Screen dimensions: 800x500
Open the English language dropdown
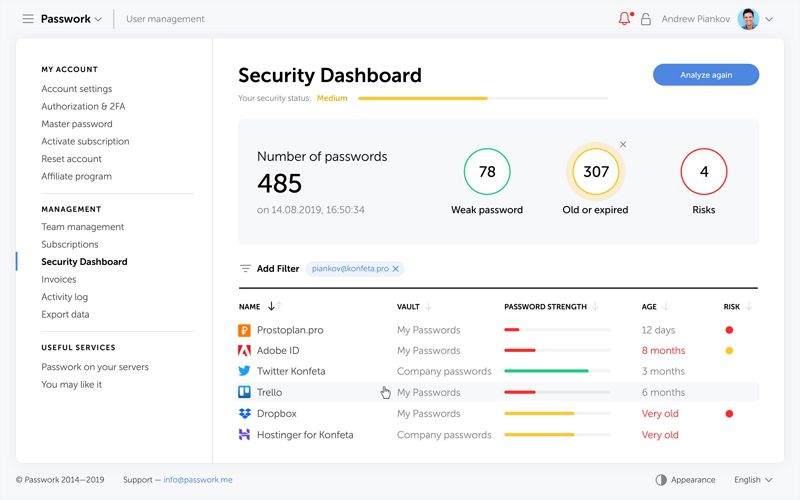753,480
